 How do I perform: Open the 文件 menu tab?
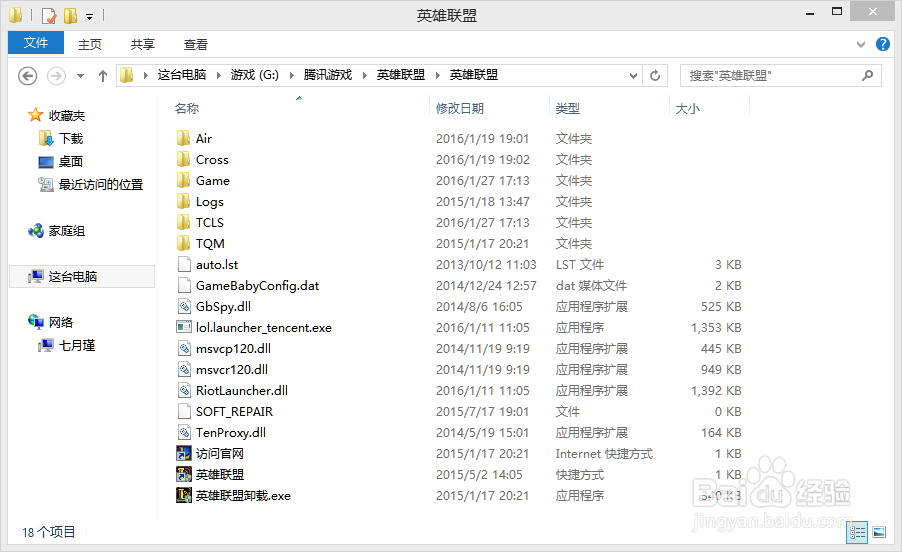tap(36, 43)
